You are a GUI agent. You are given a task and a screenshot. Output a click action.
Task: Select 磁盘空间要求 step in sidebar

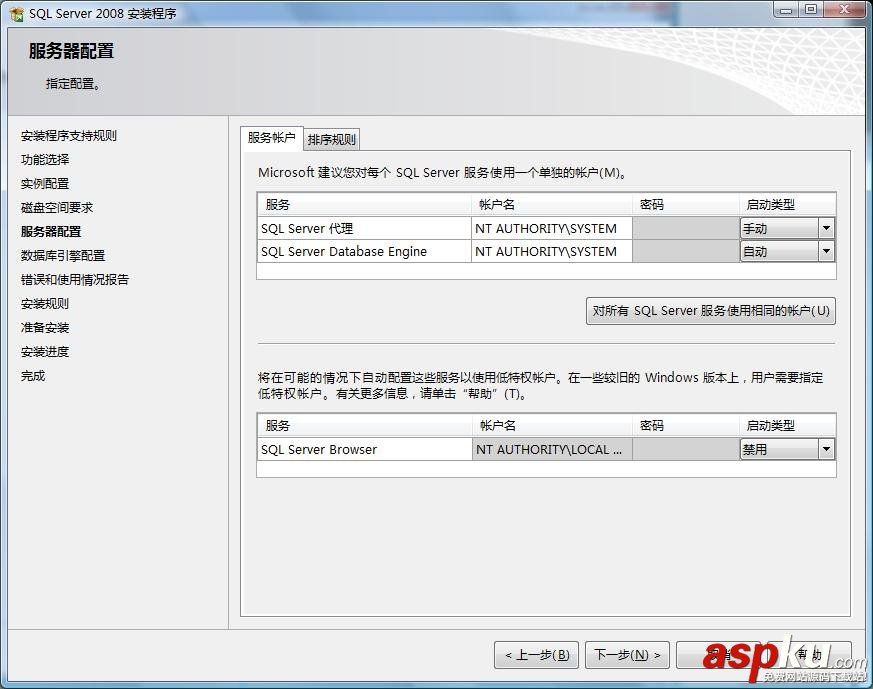tap(57, 208)
